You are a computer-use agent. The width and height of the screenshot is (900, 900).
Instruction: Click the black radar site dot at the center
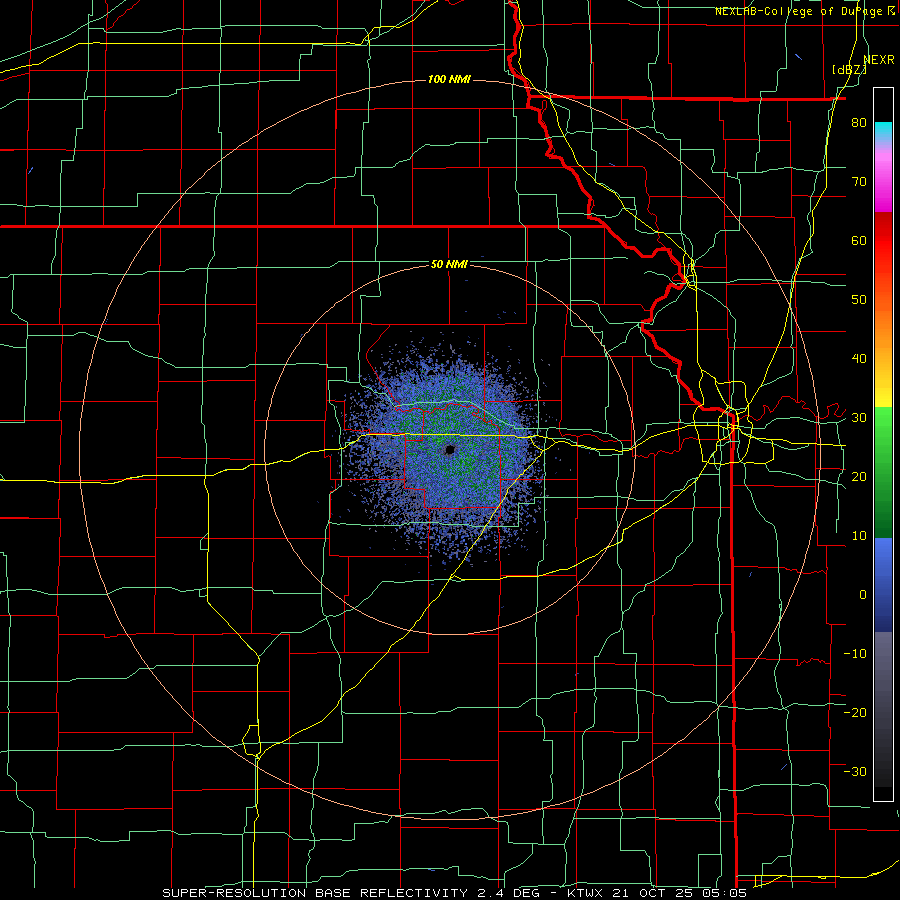[x=450, y=449]
